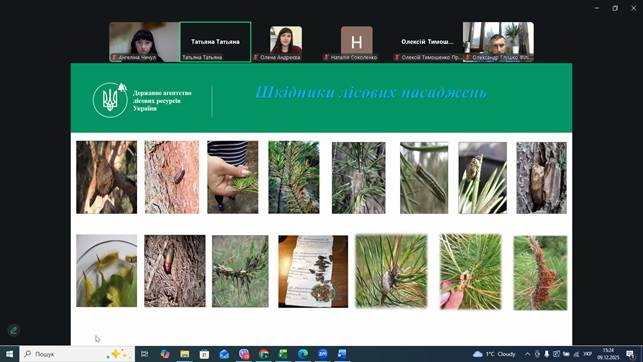This screenshot has width=643, height=362.
Task: Click the Пошук taskbar search box
Action: pyautogui.click(x=77, y=354)
